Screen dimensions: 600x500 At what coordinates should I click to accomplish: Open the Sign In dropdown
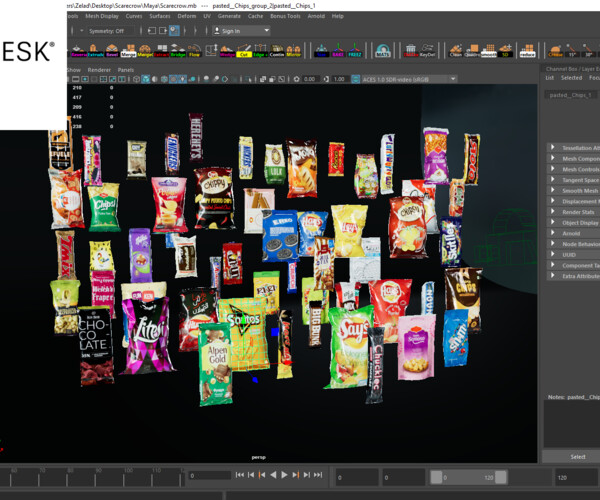pyautogui.click(x=242, y=31)
